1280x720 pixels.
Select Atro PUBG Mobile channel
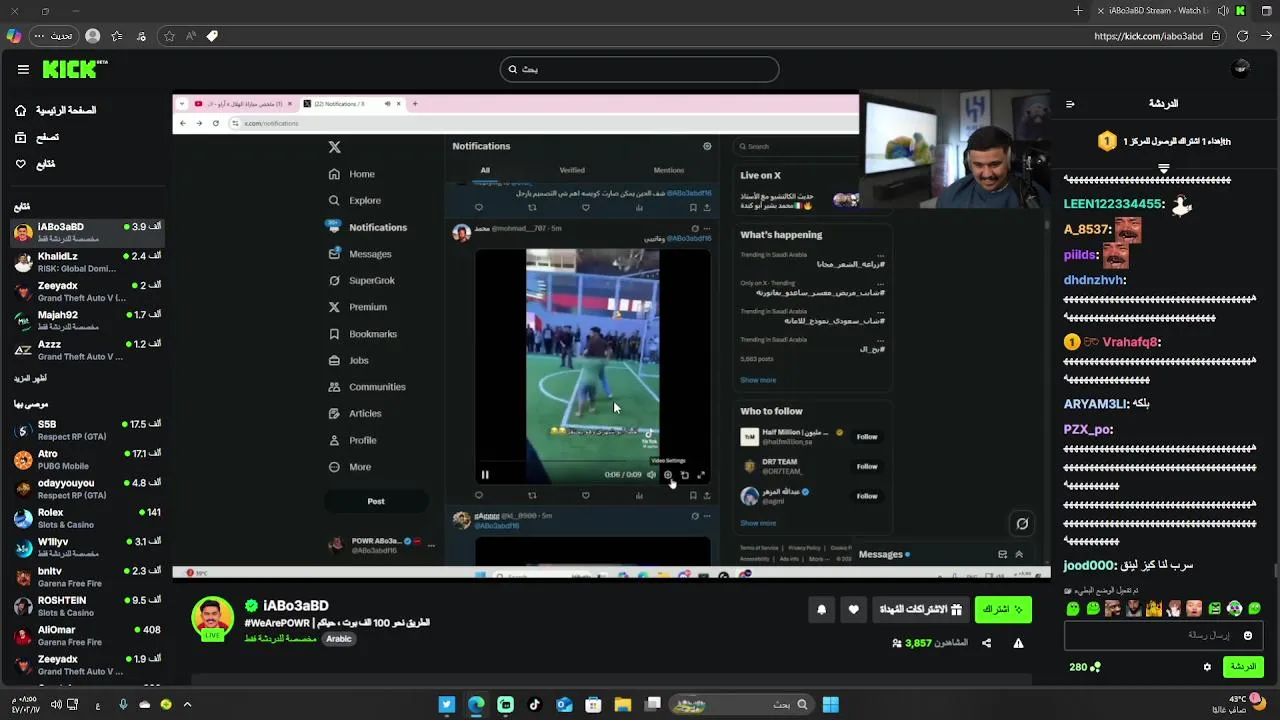click(87, 459)
